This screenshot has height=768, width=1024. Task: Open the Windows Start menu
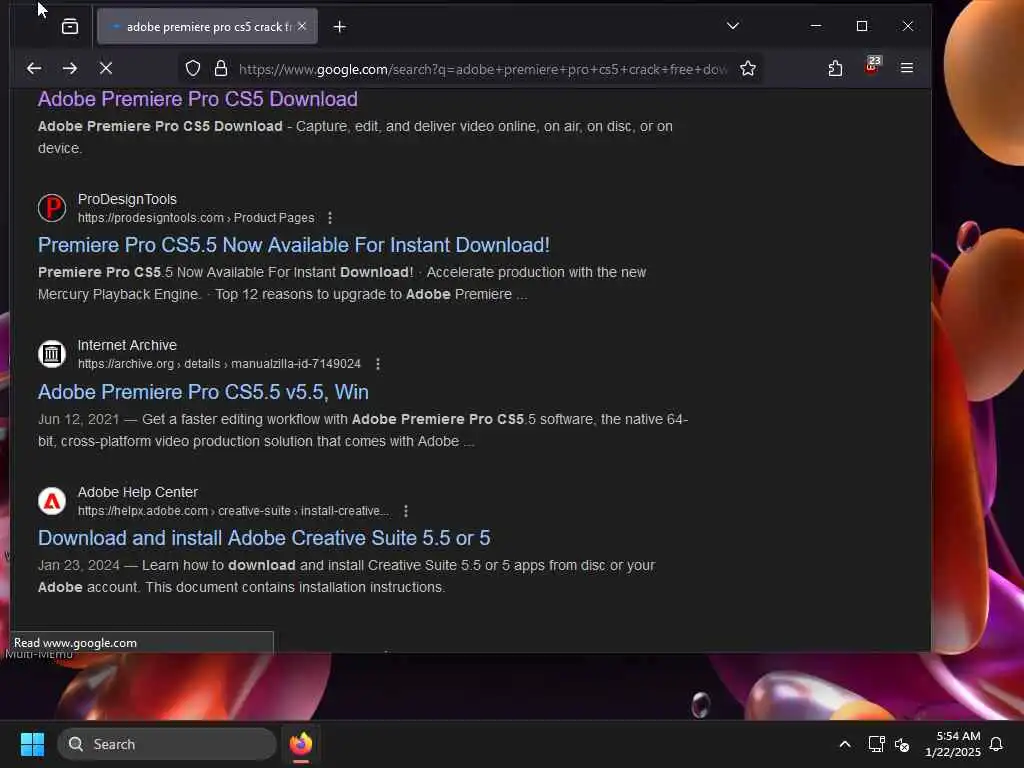click(x=32, y=744)
